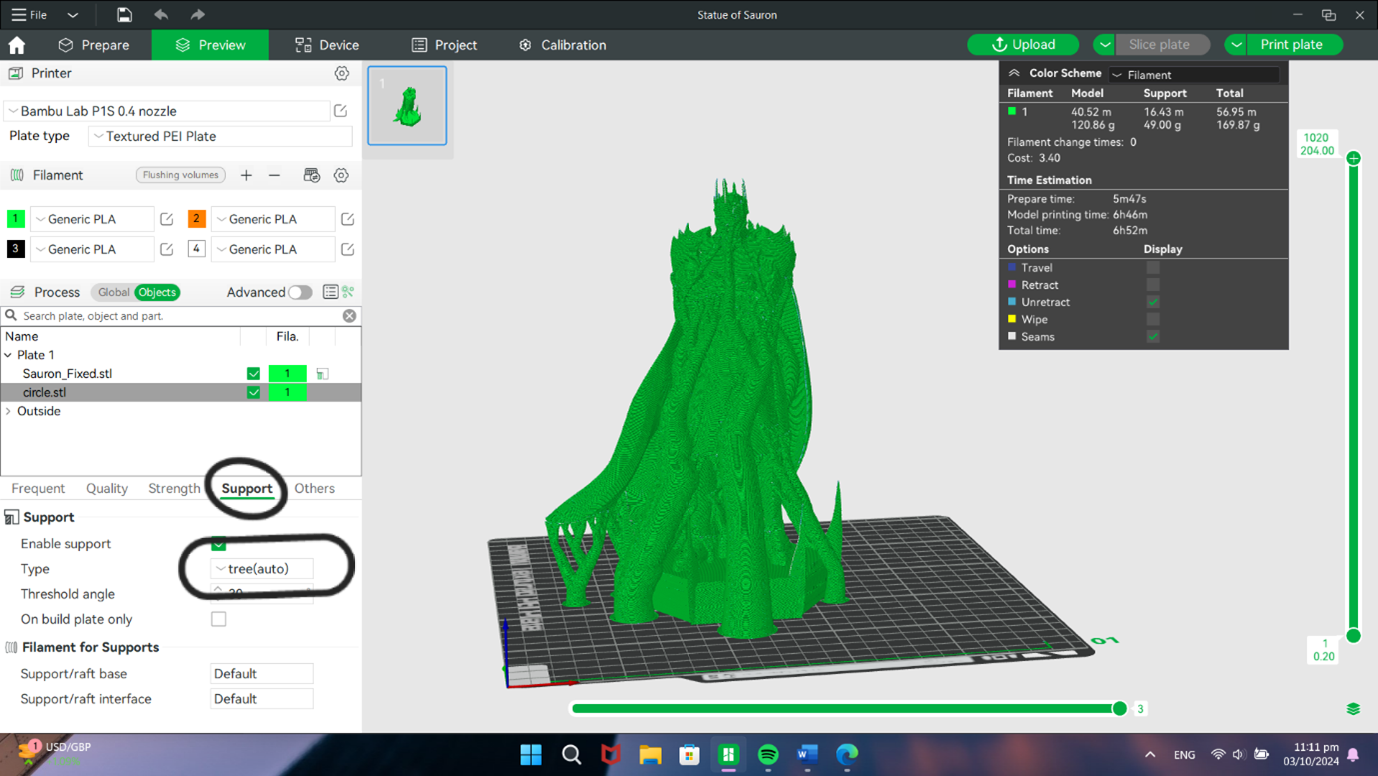Open printer settings gear icon
This screenshot has width=1378, height=776.
click(x=342, y=74)
